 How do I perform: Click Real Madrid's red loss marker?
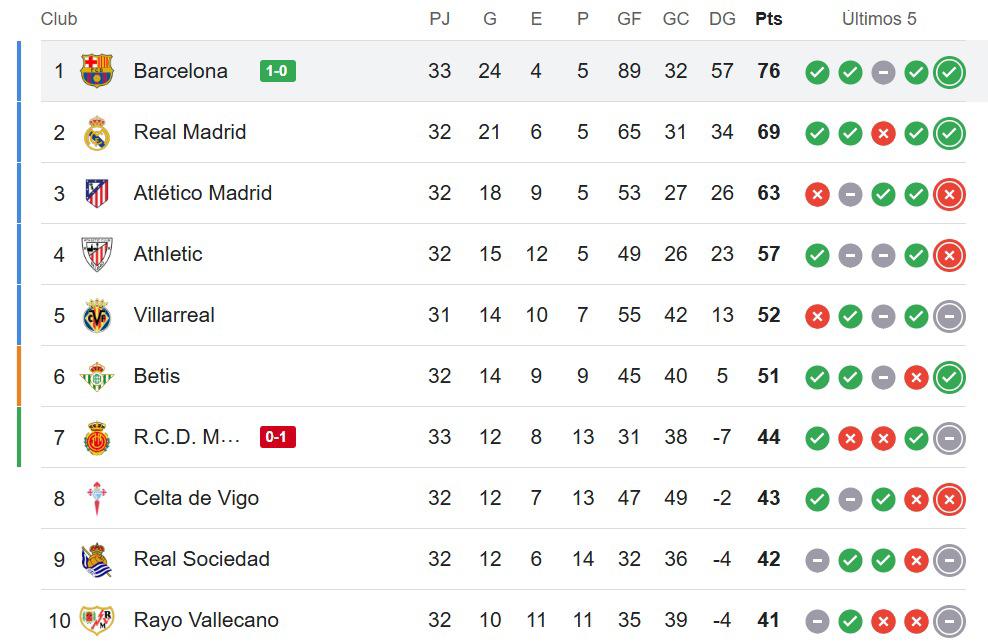click(x=882, y=133)
